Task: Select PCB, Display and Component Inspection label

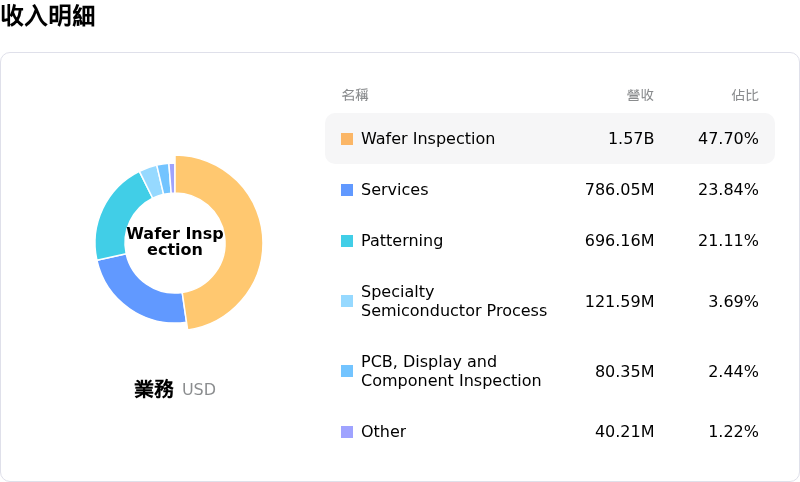Action: point(450,371)
